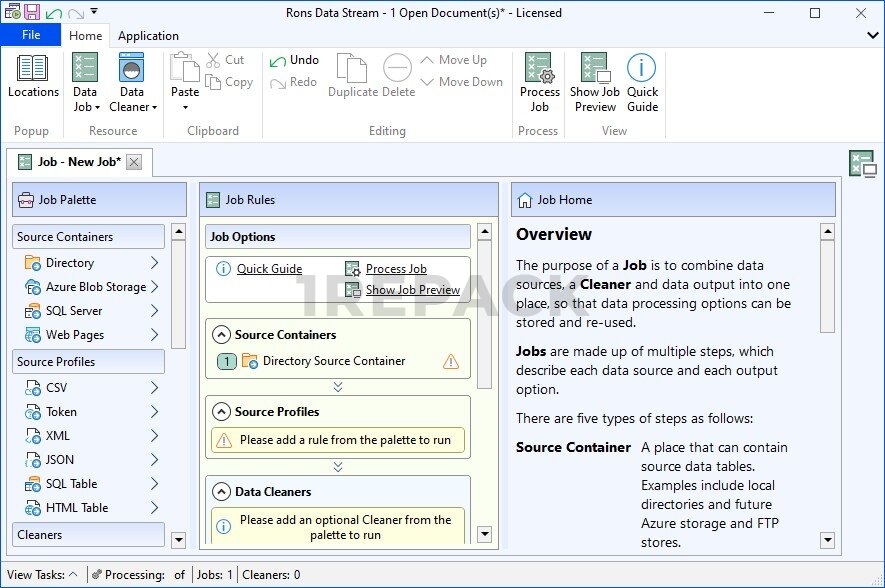Open the File menu
Image resolution: width=885 pixels, height=588 pixels.
[31, 35]
